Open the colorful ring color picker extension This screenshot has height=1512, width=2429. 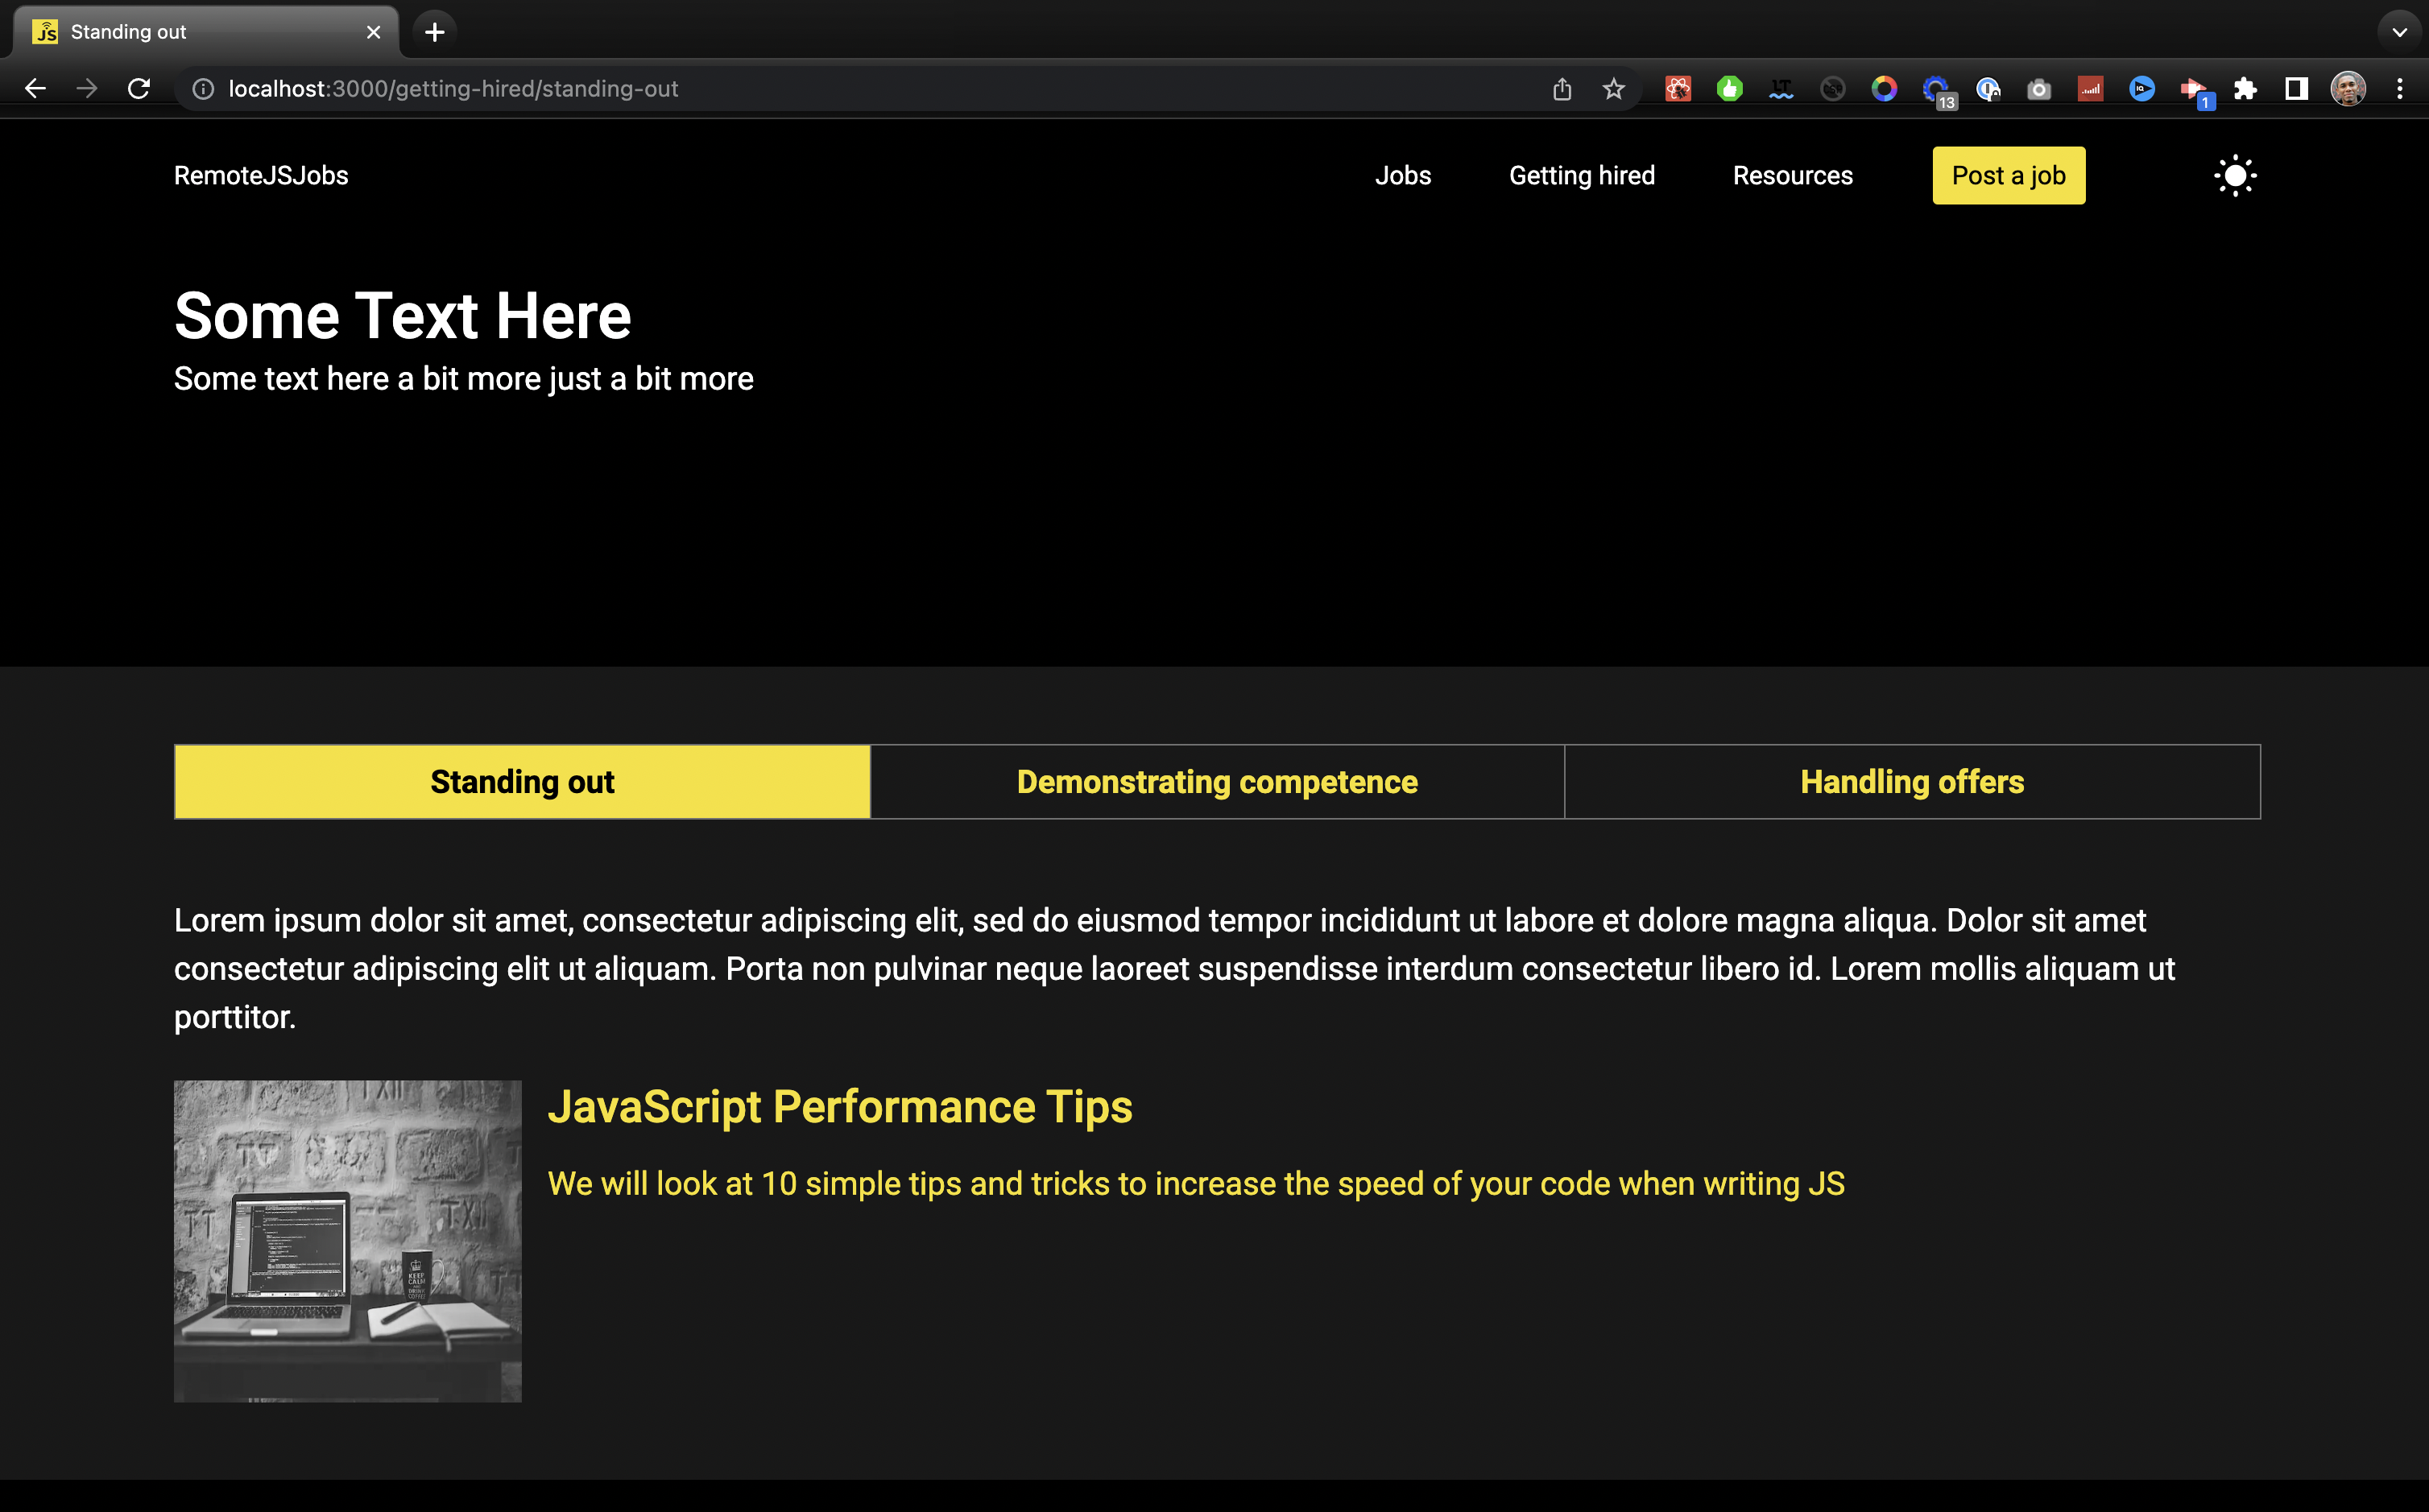[1884, 89]
